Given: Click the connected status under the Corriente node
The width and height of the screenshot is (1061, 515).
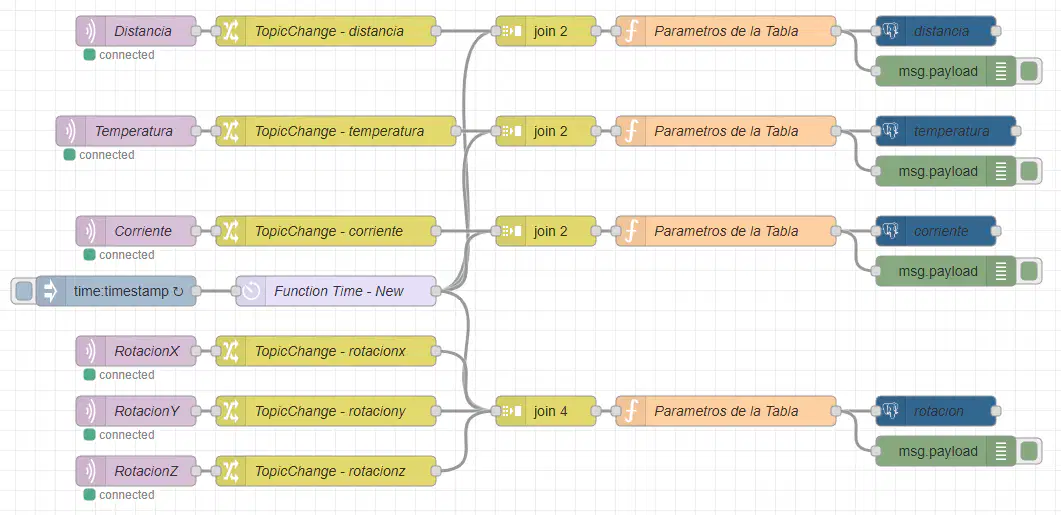Looking at the screenshot, I should [119, 255].
